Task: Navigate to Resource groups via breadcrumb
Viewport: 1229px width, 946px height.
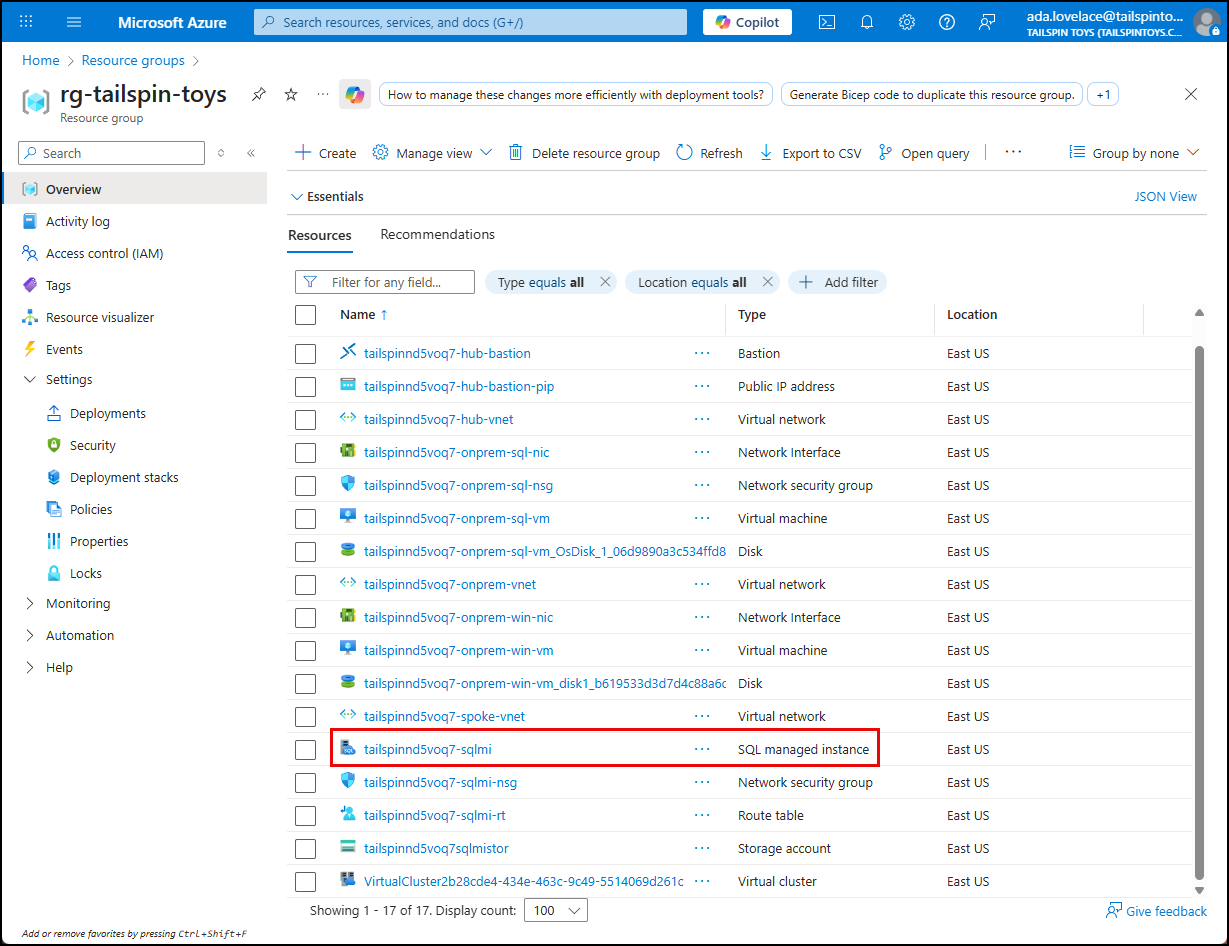Action: click(x=133, y=60)
